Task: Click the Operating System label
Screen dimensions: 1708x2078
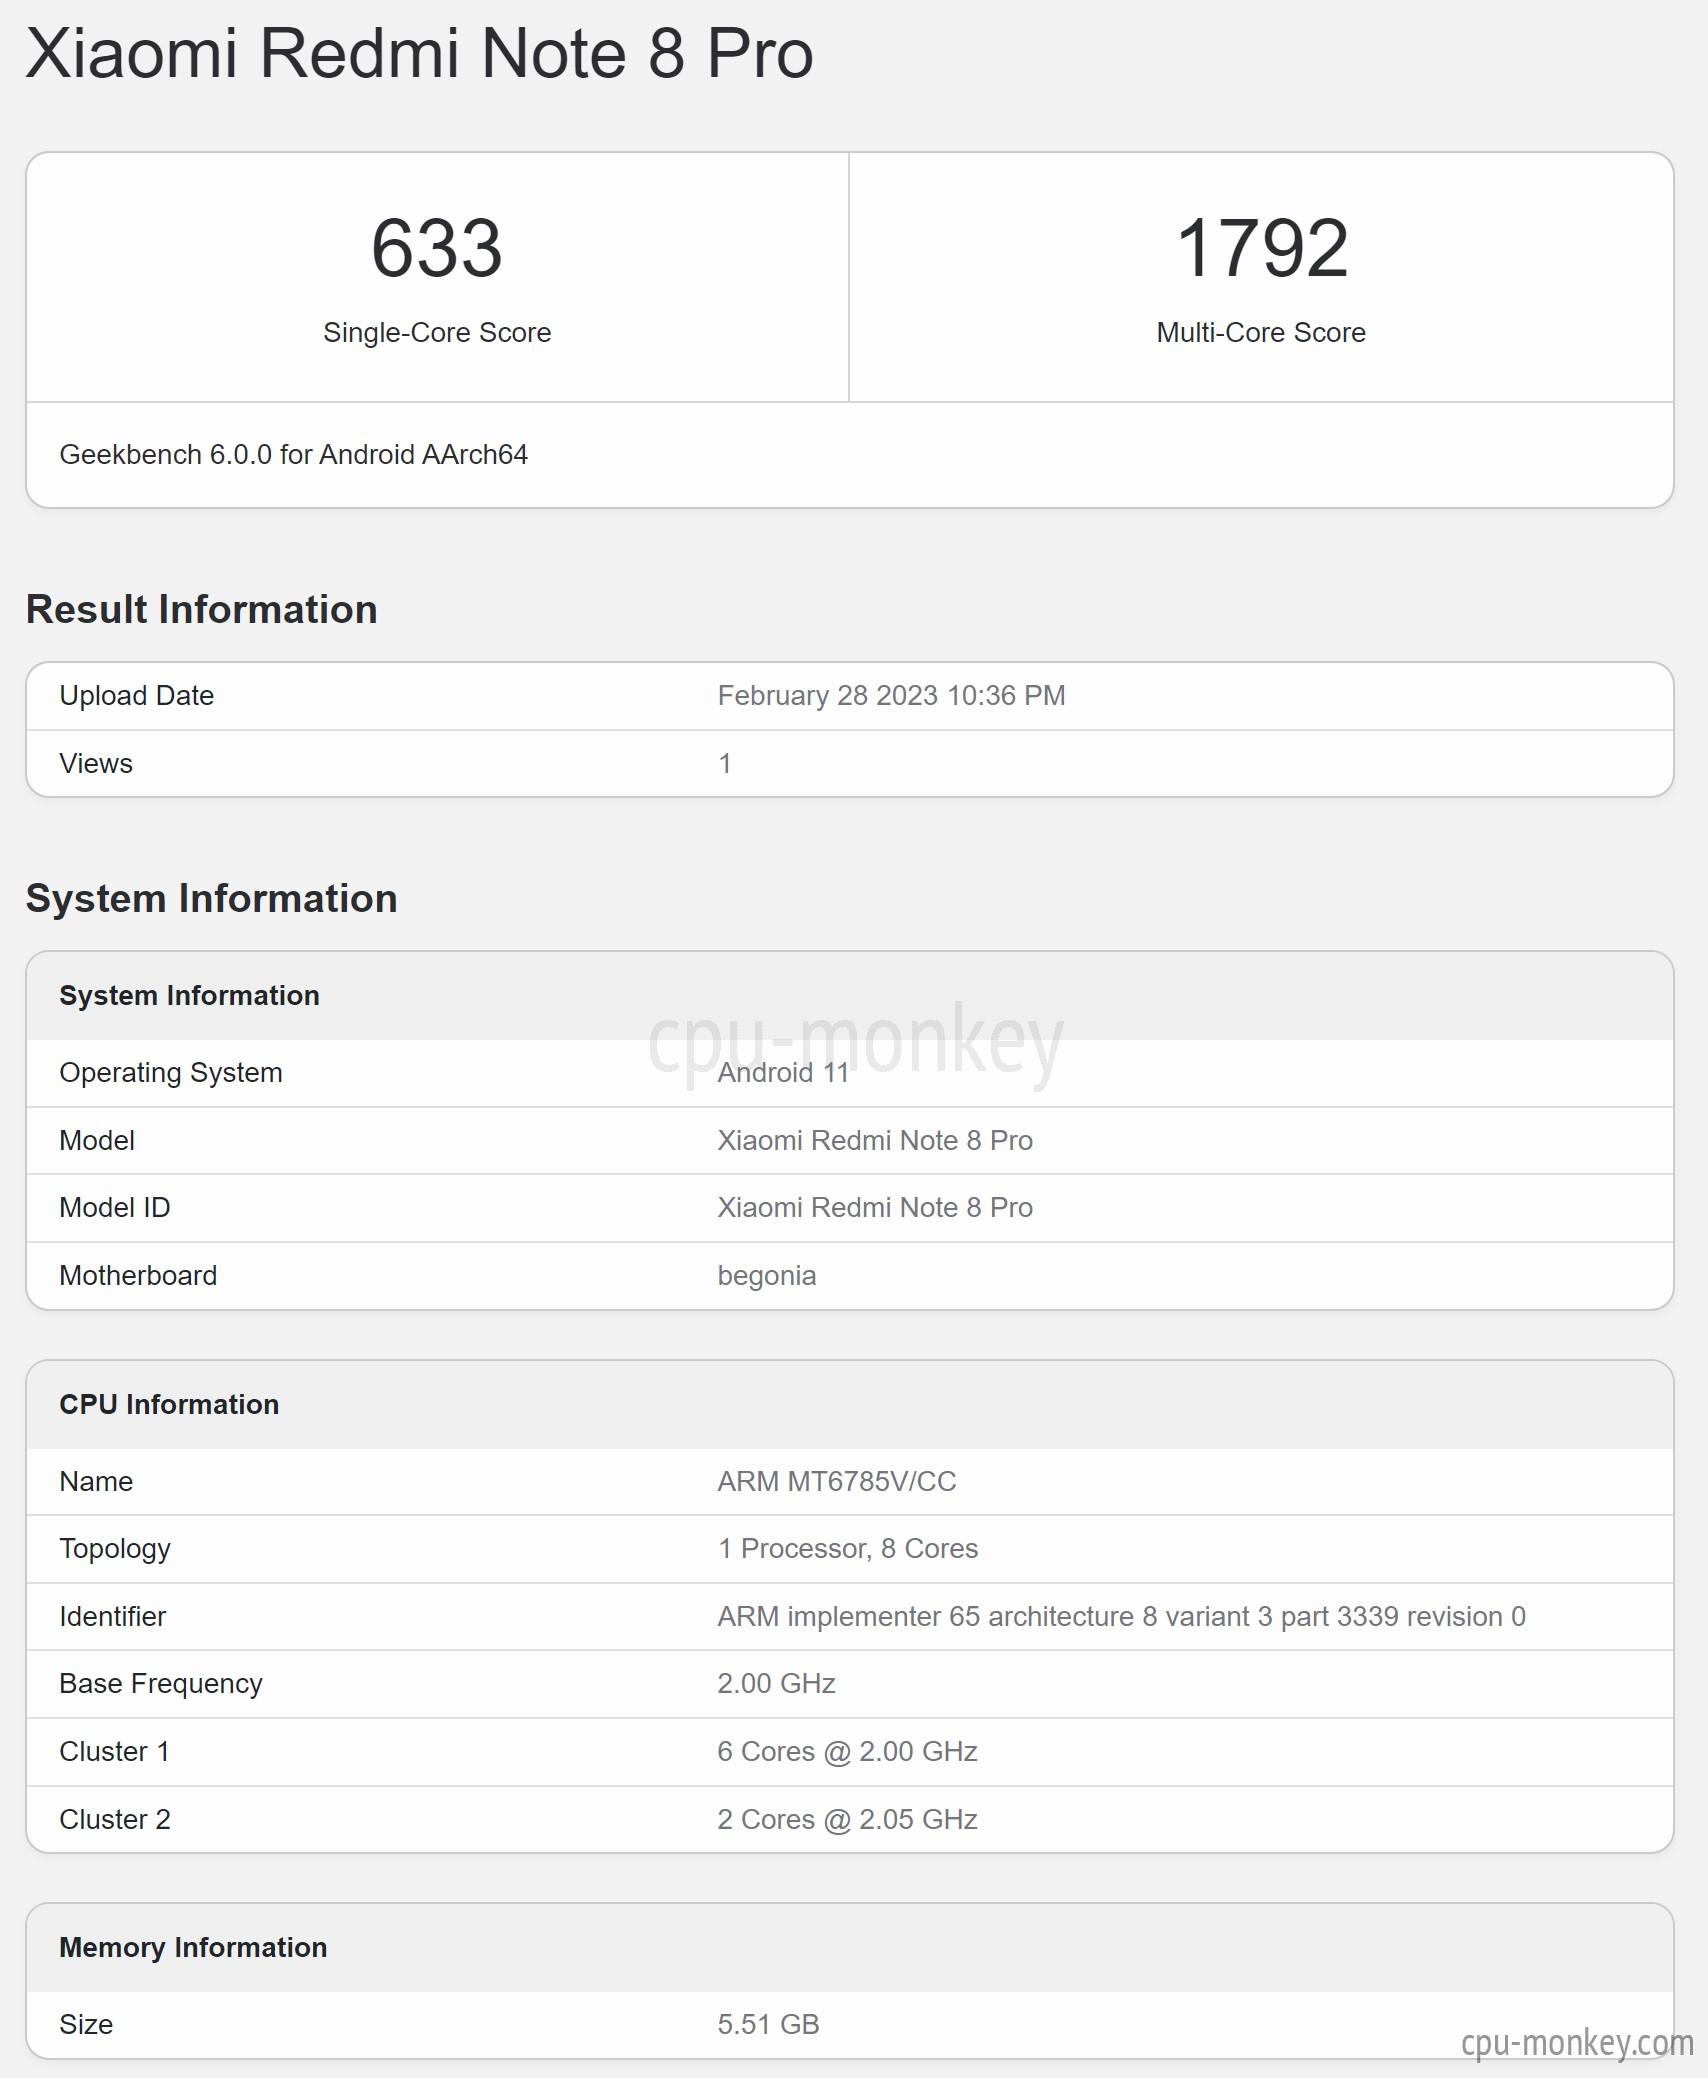Action: (x=170, y=1072)
